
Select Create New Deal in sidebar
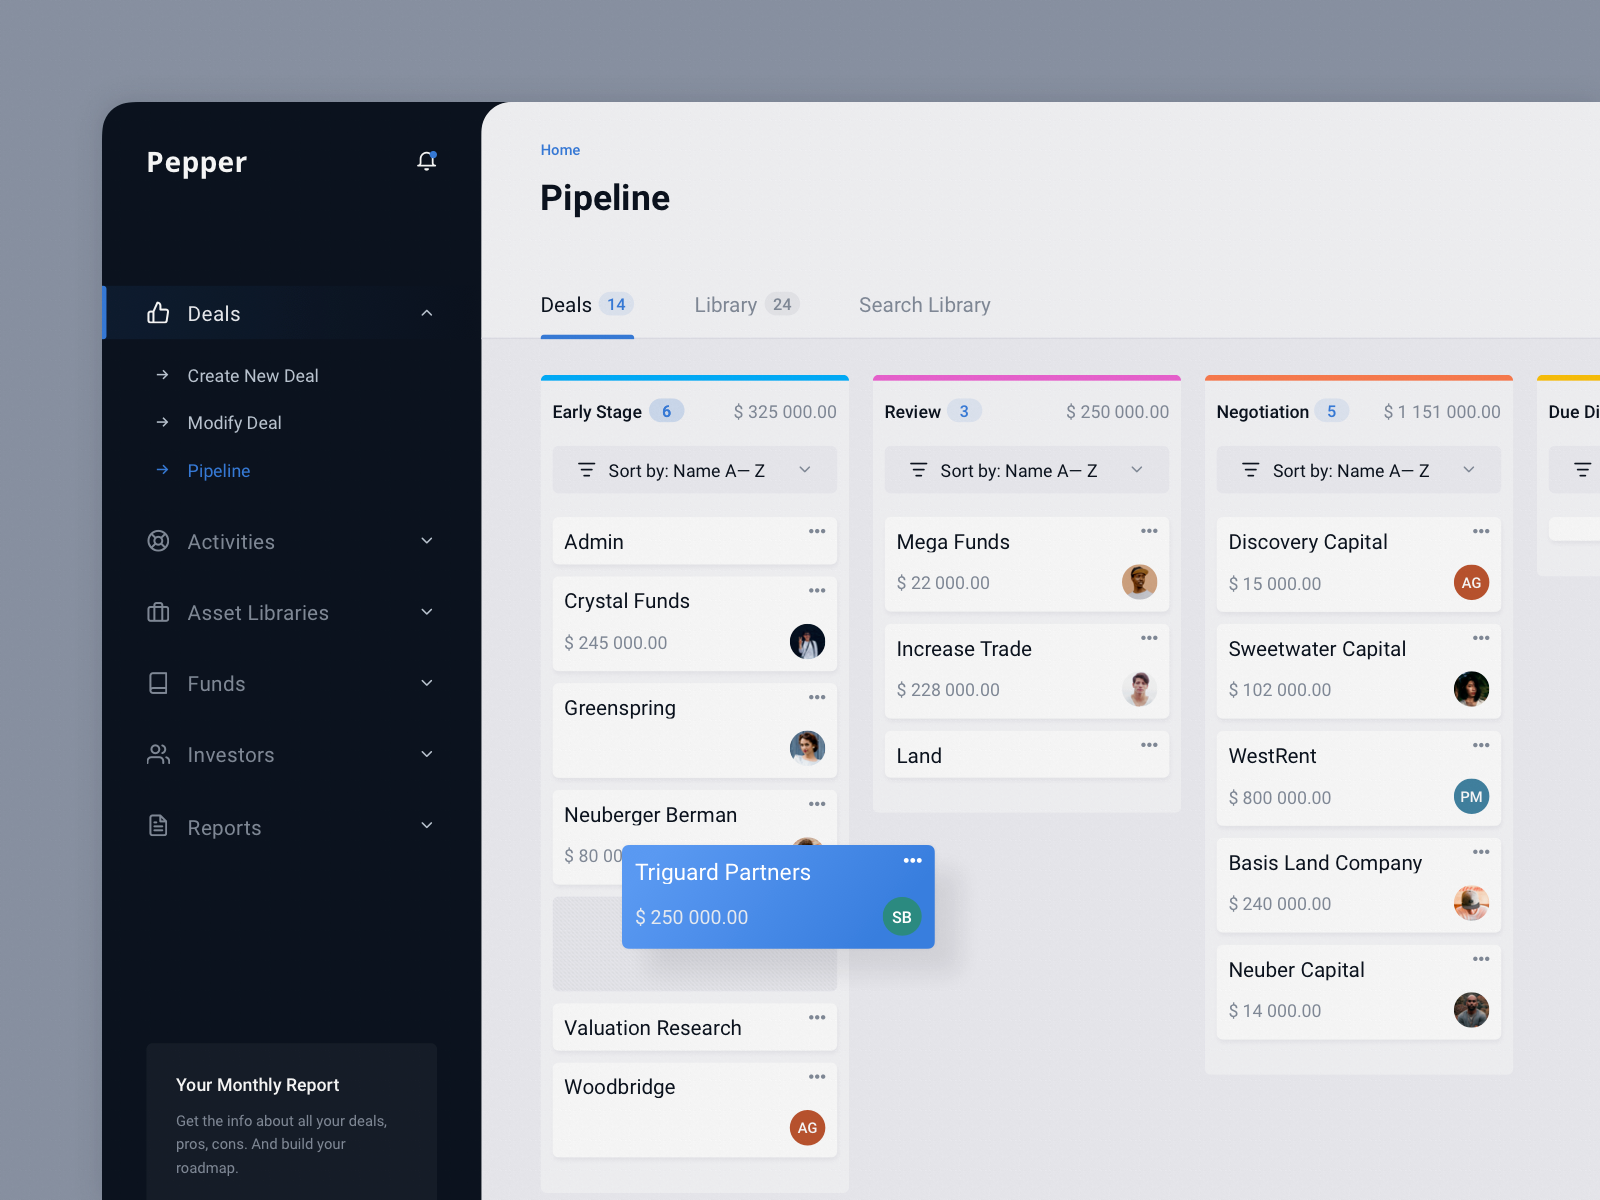[253, 376]
